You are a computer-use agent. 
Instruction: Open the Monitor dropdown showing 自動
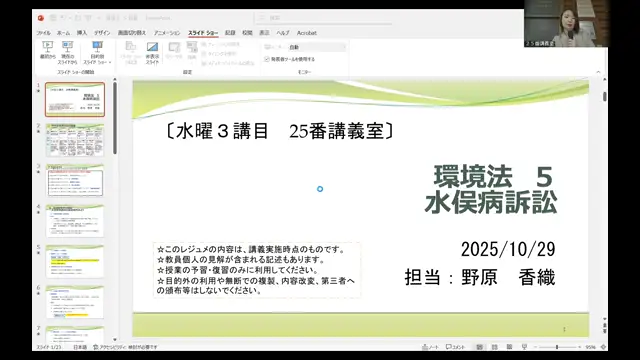pos(316,47)
